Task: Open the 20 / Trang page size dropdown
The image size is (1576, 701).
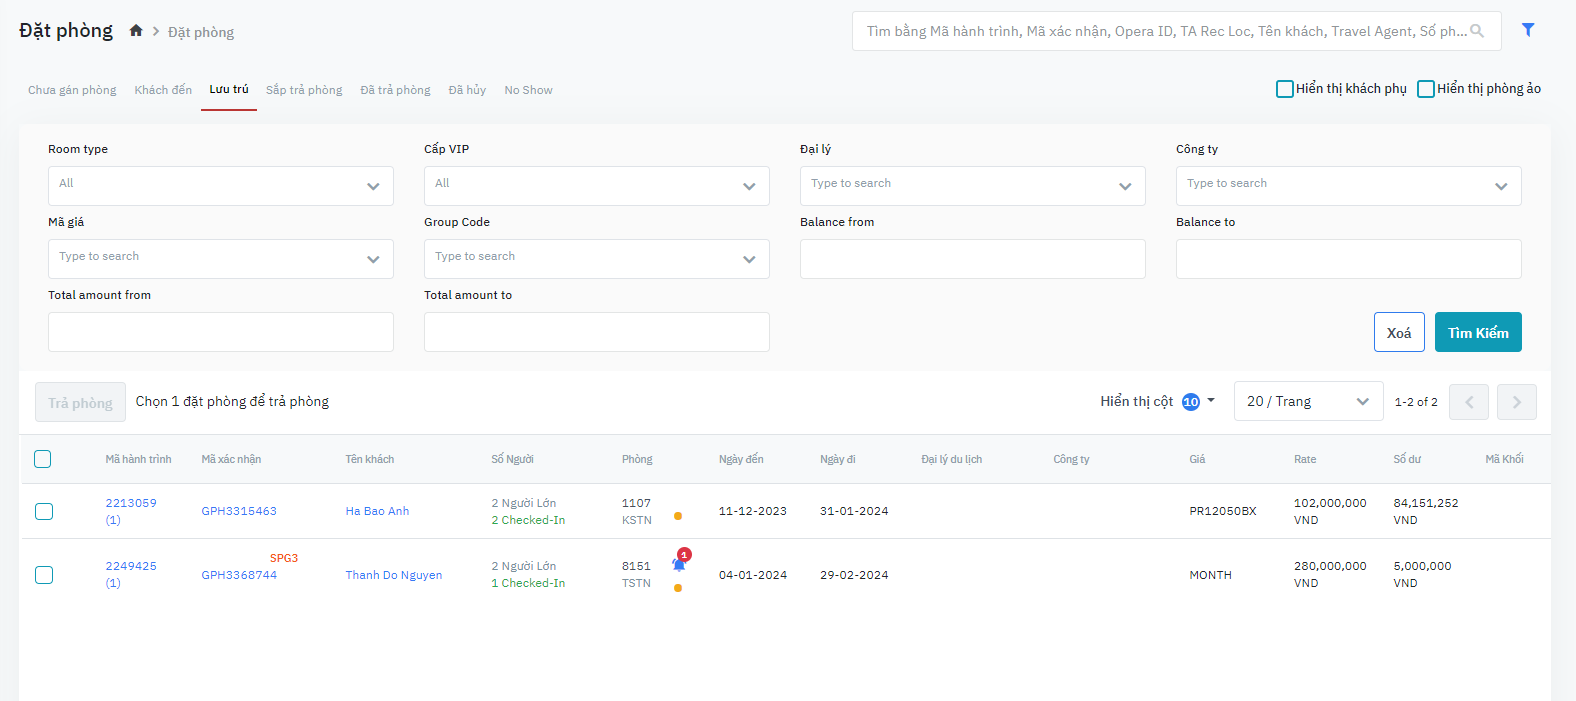Action: point(1308,402)
